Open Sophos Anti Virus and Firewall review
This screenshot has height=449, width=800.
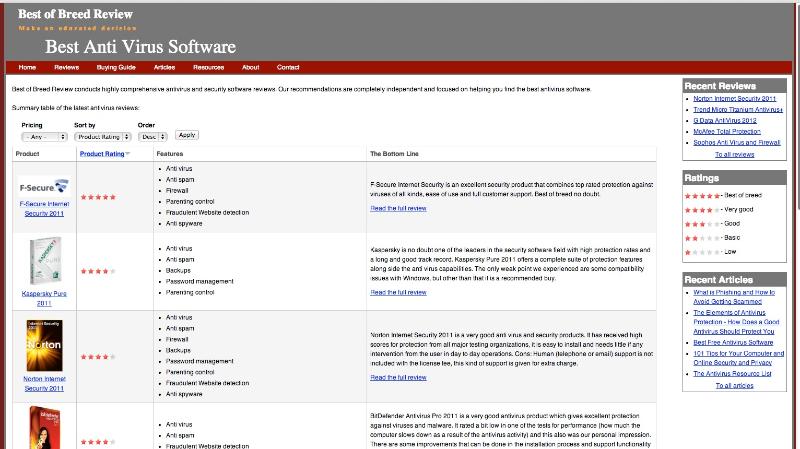click(737, 143)
